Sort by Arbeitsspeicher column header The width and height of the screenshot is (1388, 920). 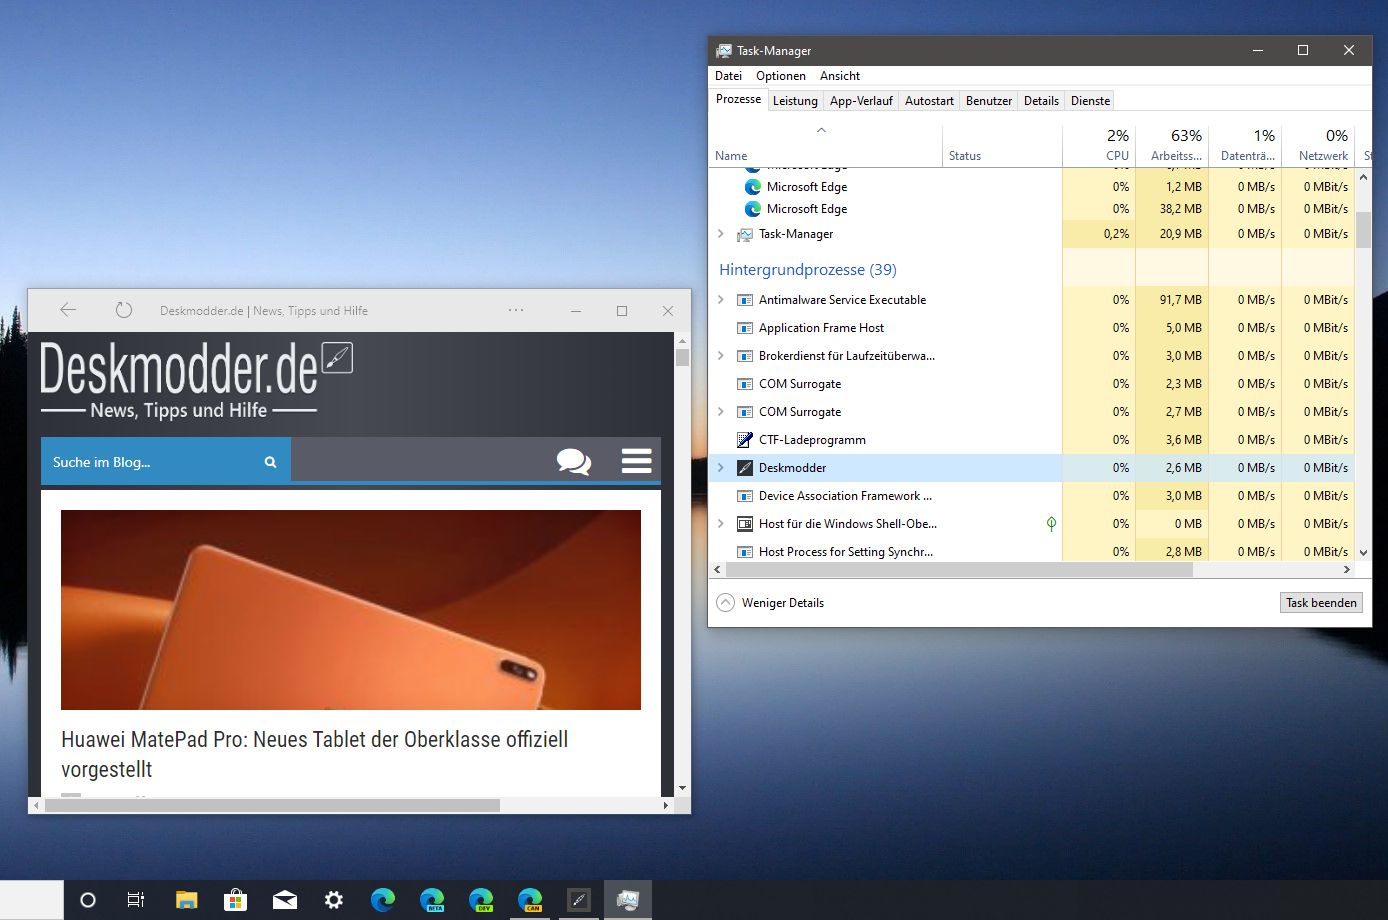1172,144
